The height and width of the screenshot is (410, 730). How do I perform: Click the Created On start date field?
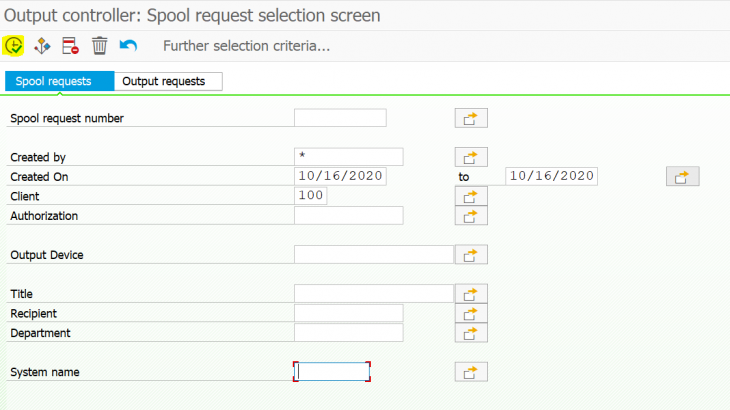[340, 176]
